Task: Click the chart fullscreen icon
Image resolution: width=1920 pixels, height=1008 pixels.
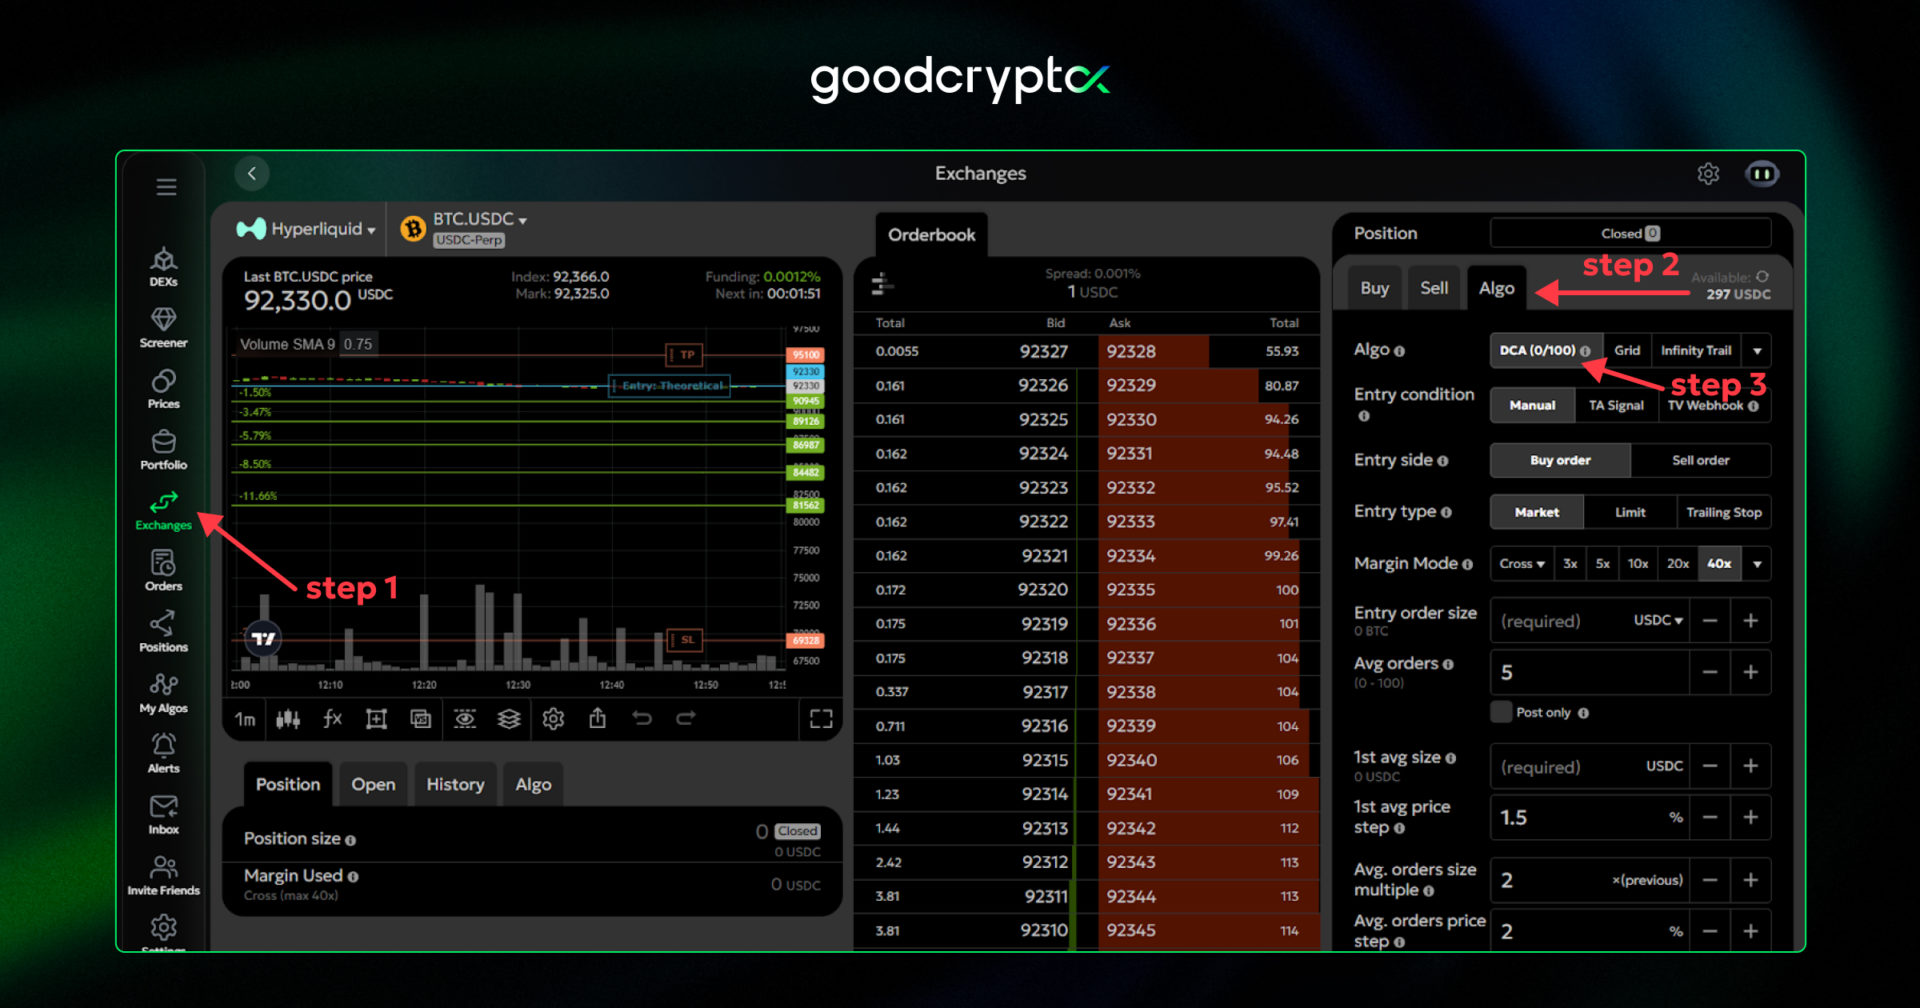Action: pyautogui.click(x=821, y=719)
